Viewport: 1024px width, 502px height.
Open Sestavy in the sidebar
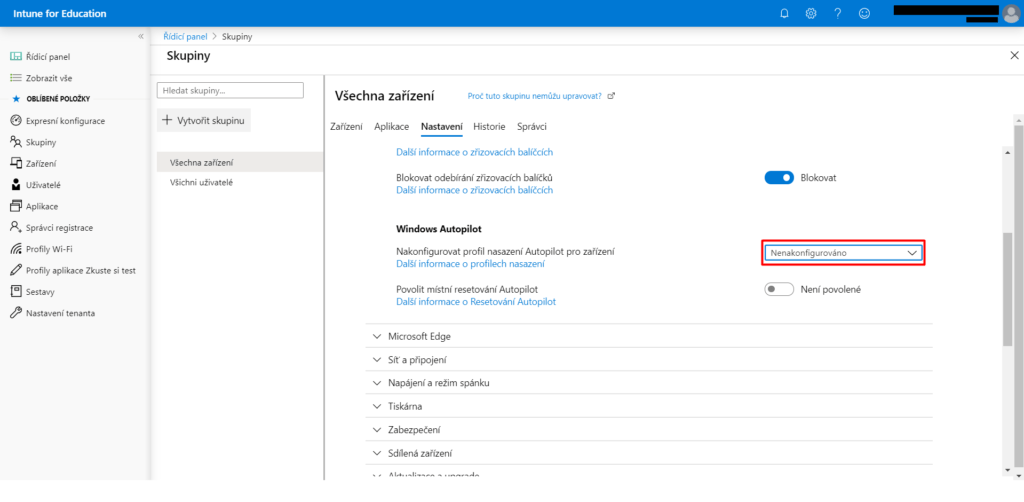(40, 292)
